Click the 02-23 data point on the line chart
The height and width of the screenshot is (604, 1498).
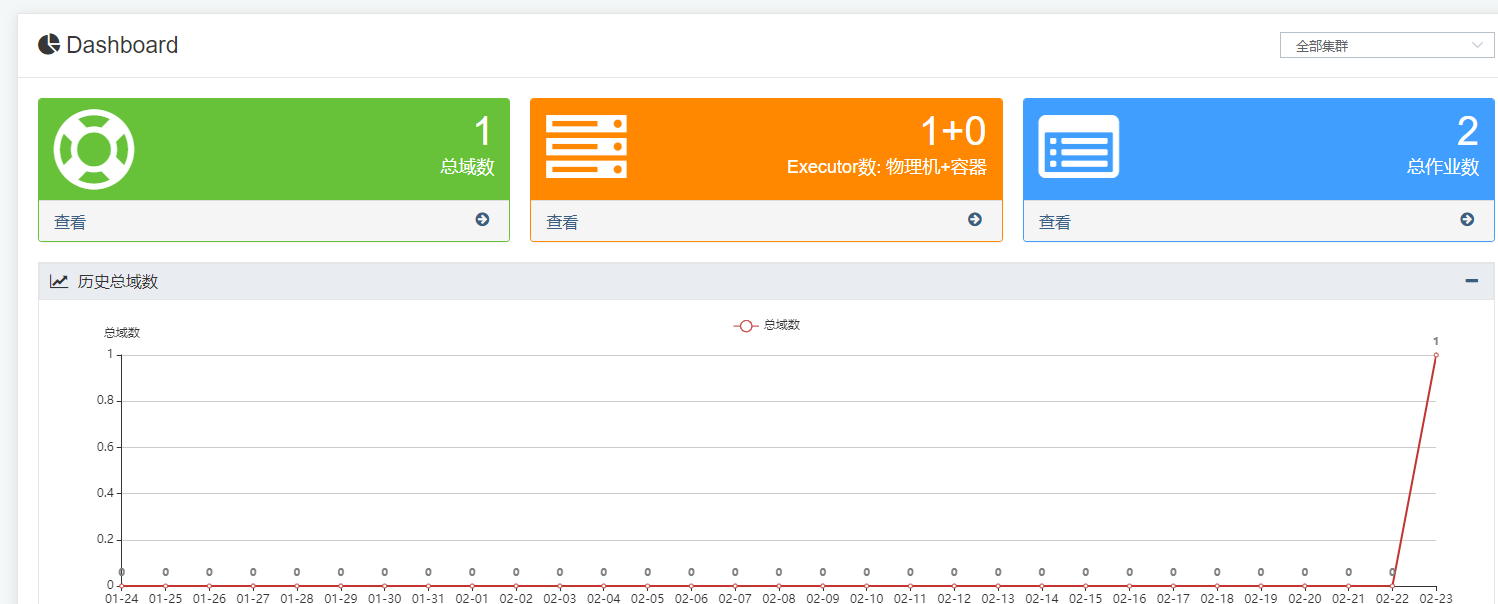1436,355
